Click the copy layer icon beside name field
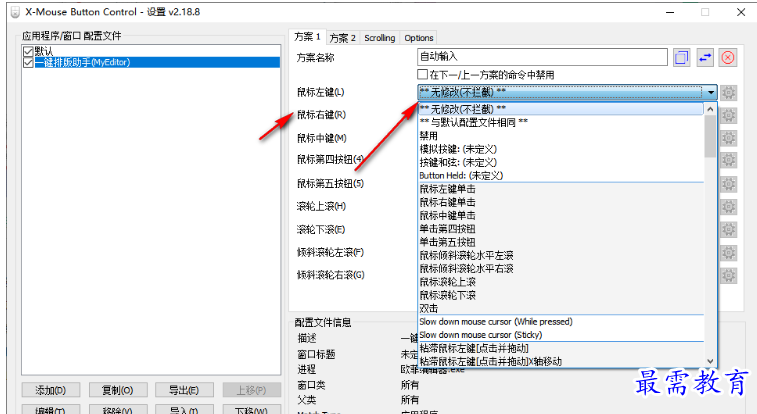Screen dimensions: 757x414 pyautogui.click(x=681, y=57)
